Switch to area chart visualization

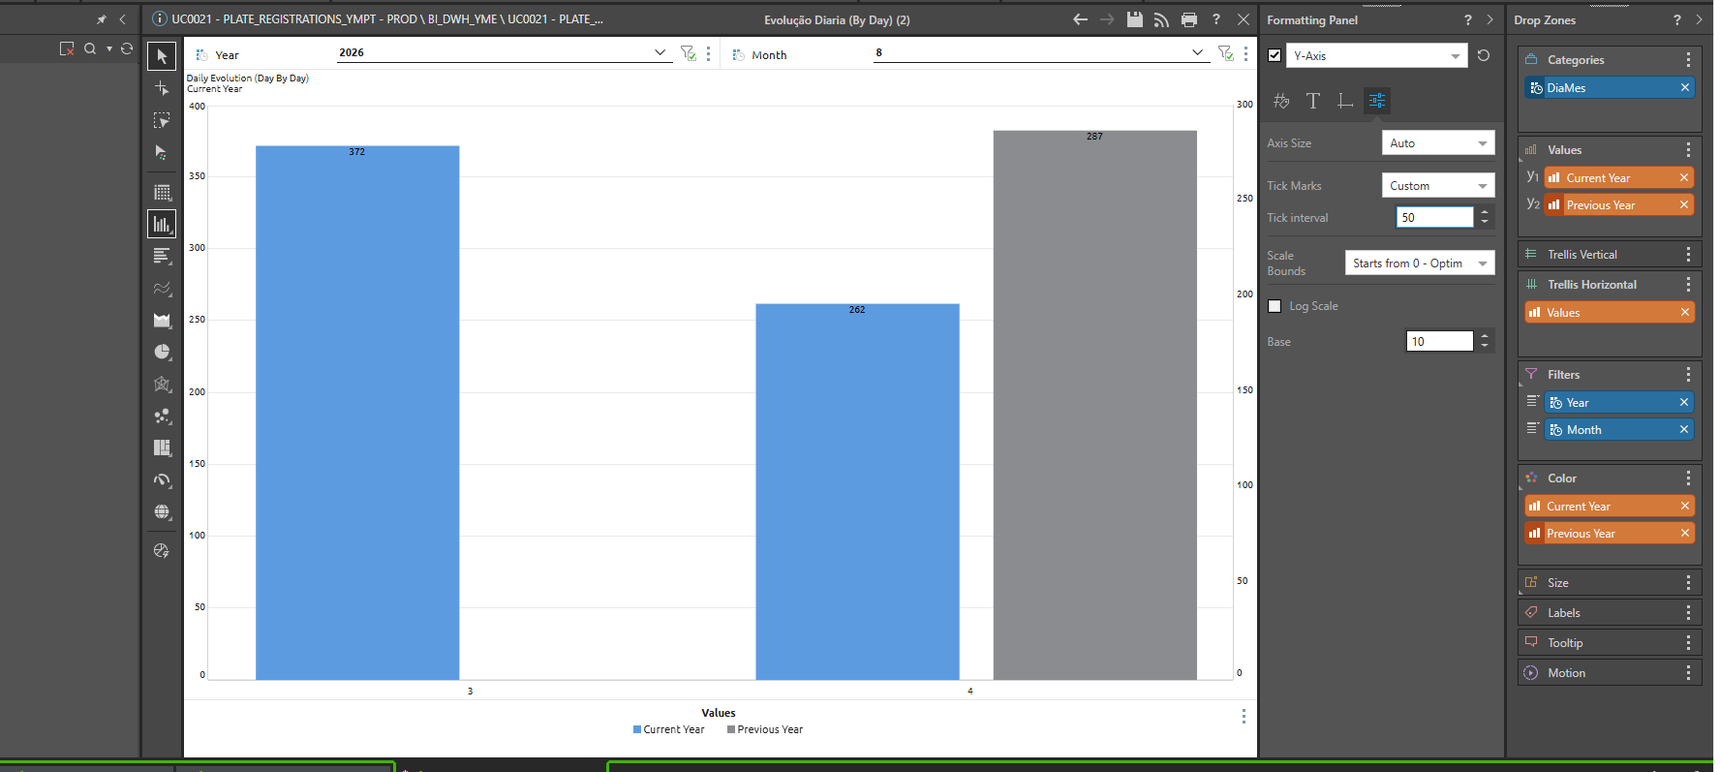tap(162, 321)
